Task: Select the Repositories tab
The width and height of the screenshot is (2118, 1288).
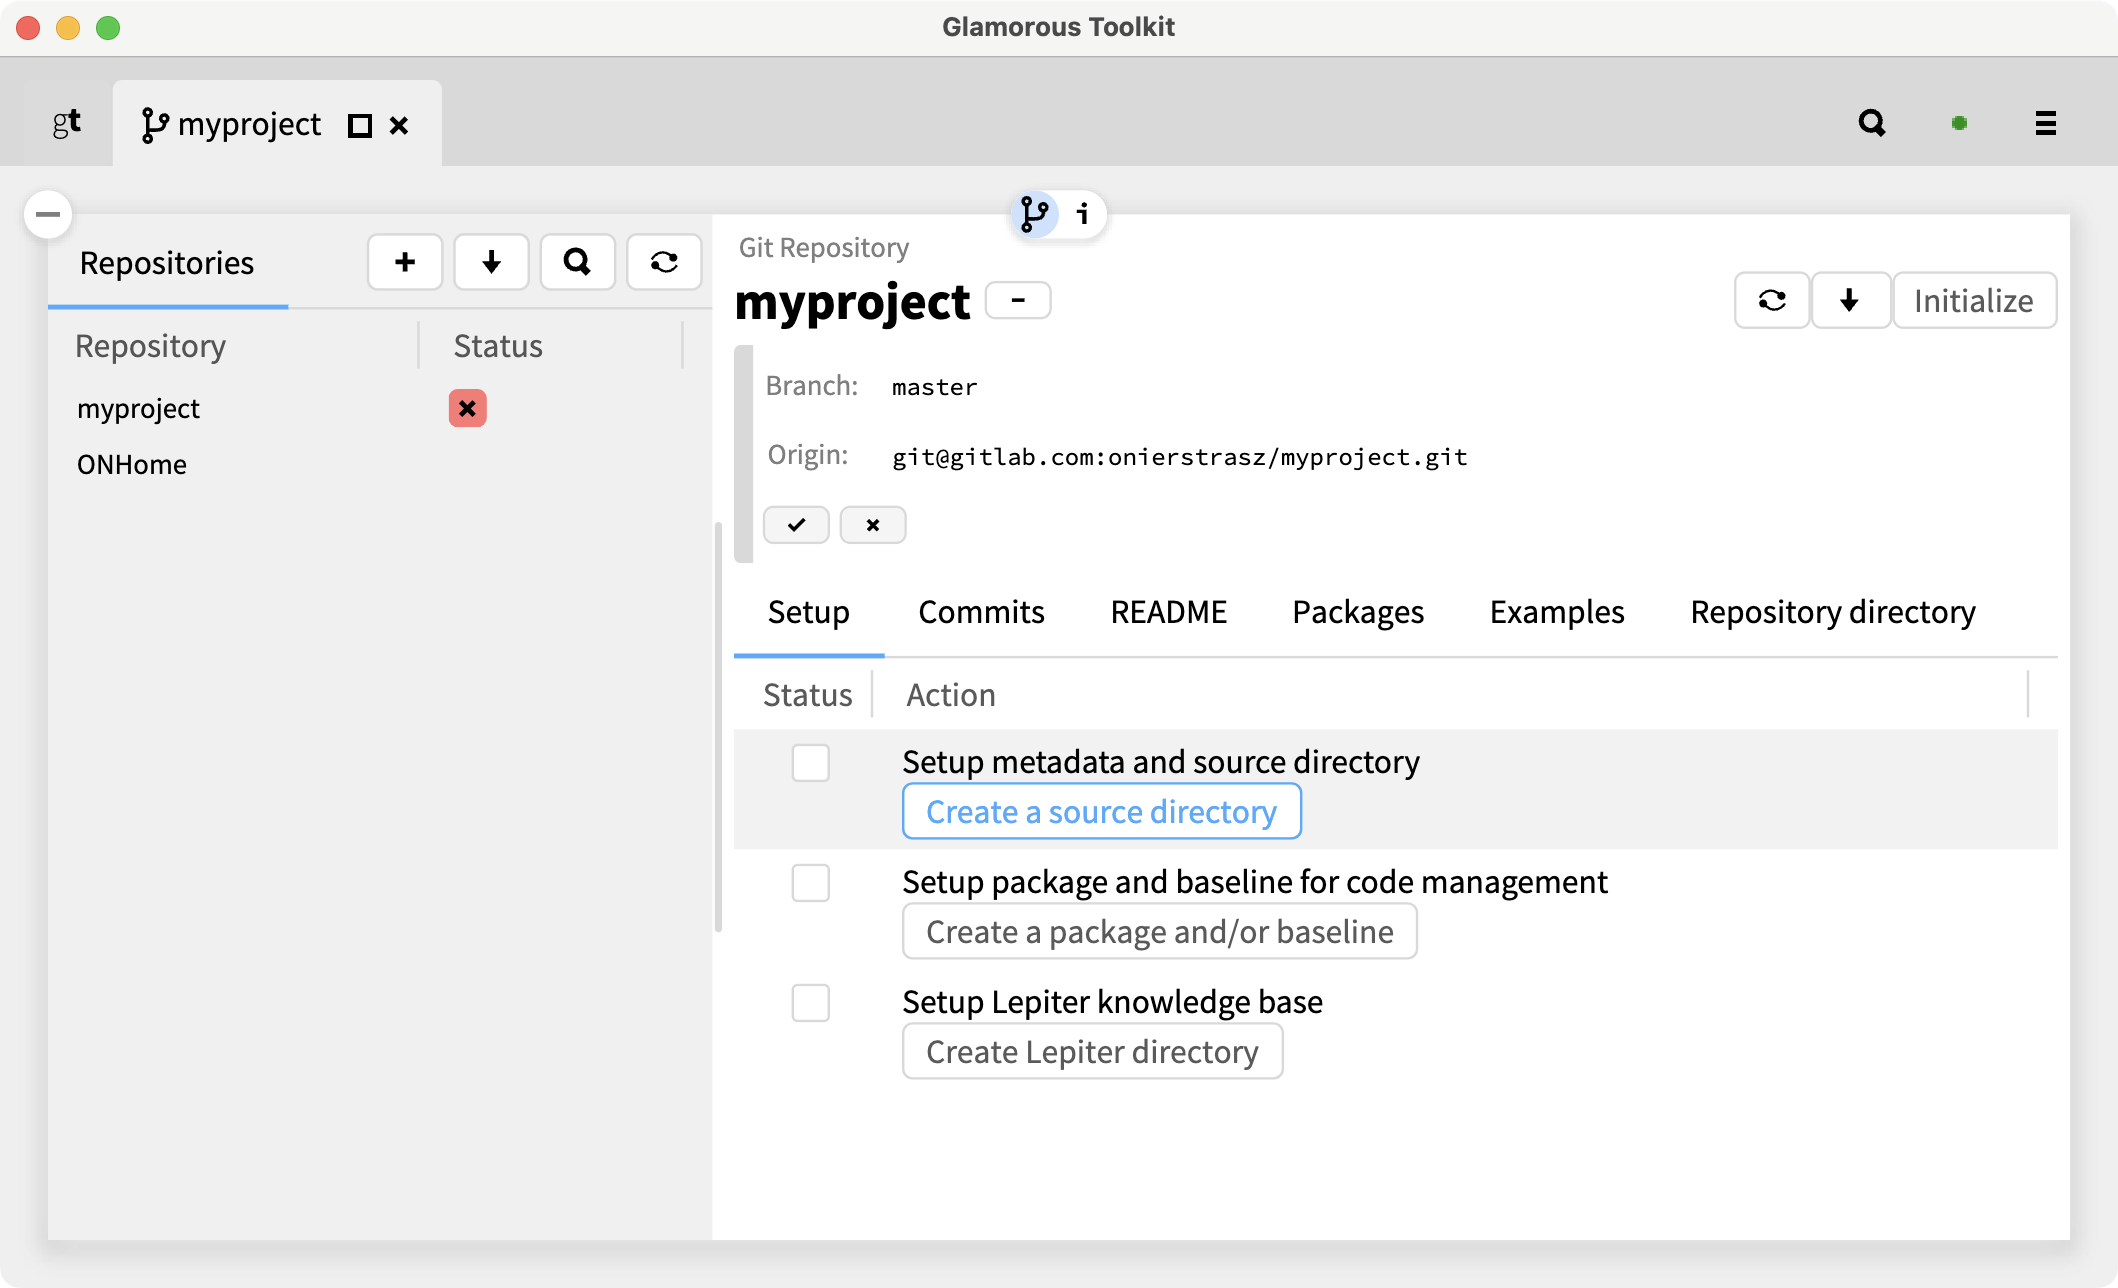Action: coord(167,263)
